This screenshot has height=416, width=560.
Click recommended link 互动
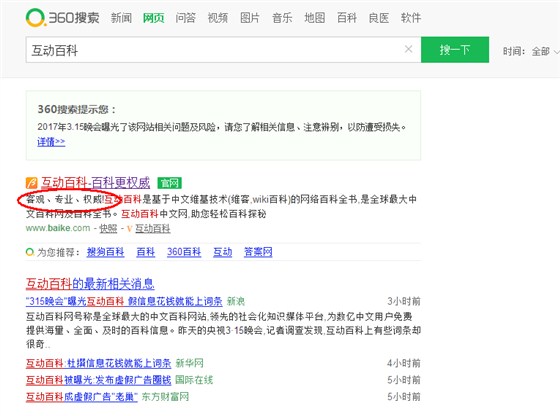[222, 252]
